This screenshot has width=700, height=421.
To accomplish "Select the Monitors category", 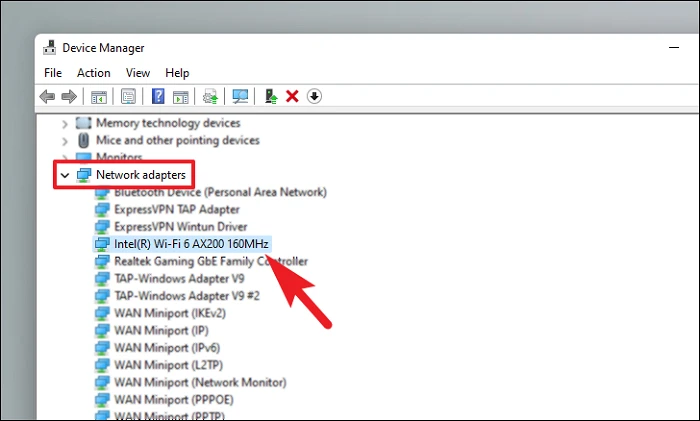I will coord(119,157).
